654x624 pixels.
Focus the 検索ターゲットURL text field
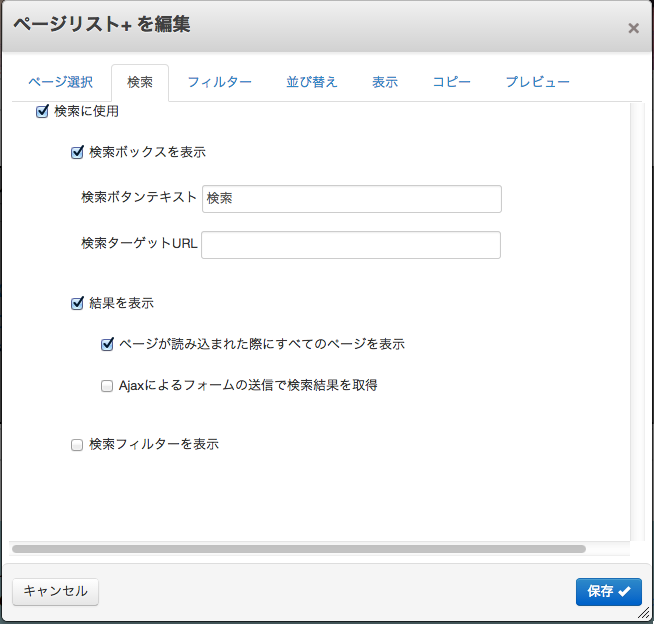click(x=351, y=245)
